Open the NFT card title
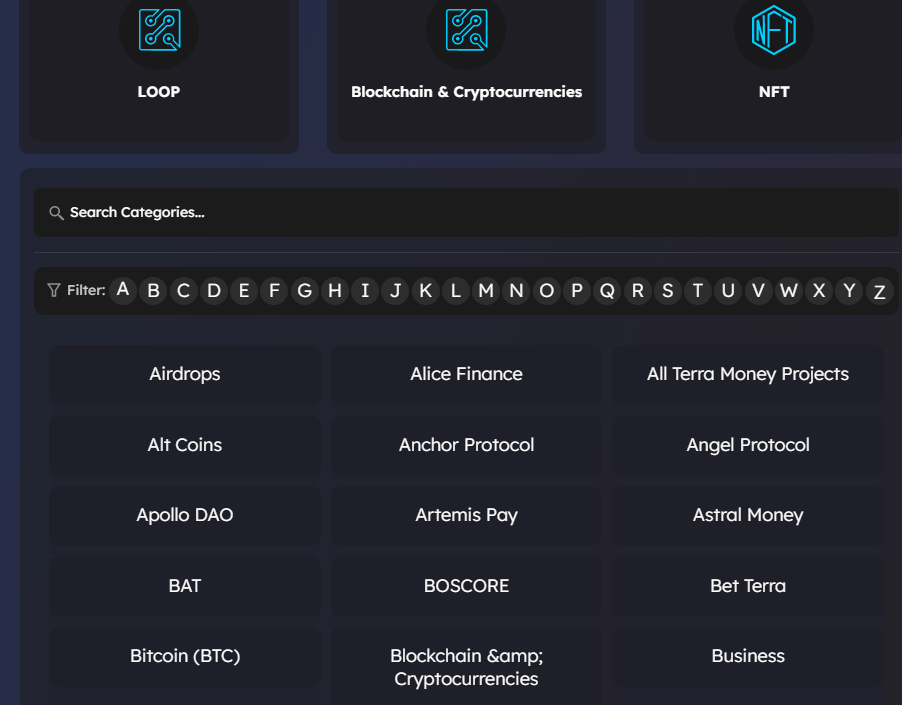This screenshot has height=705, width=902. [774, 92]
